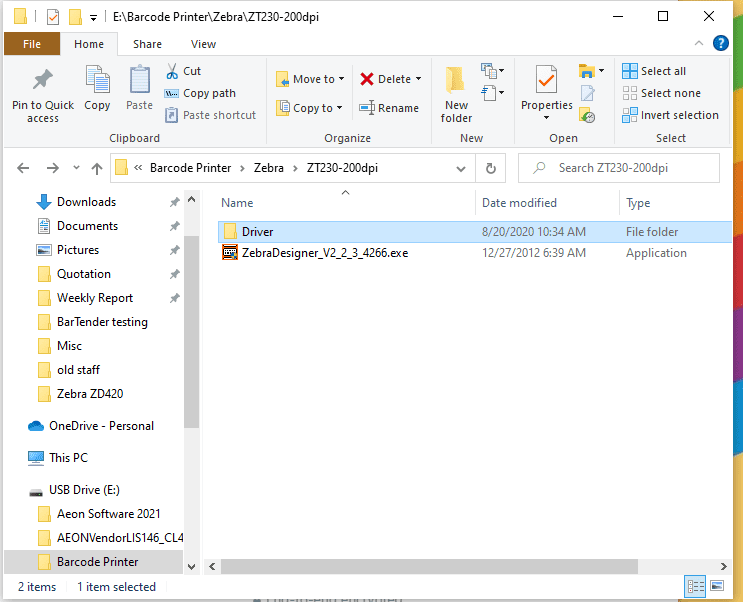Viewport: 743px width, 602px height.
Task: Click Properties icon in title bar toolbar
Action: (53, 18)
